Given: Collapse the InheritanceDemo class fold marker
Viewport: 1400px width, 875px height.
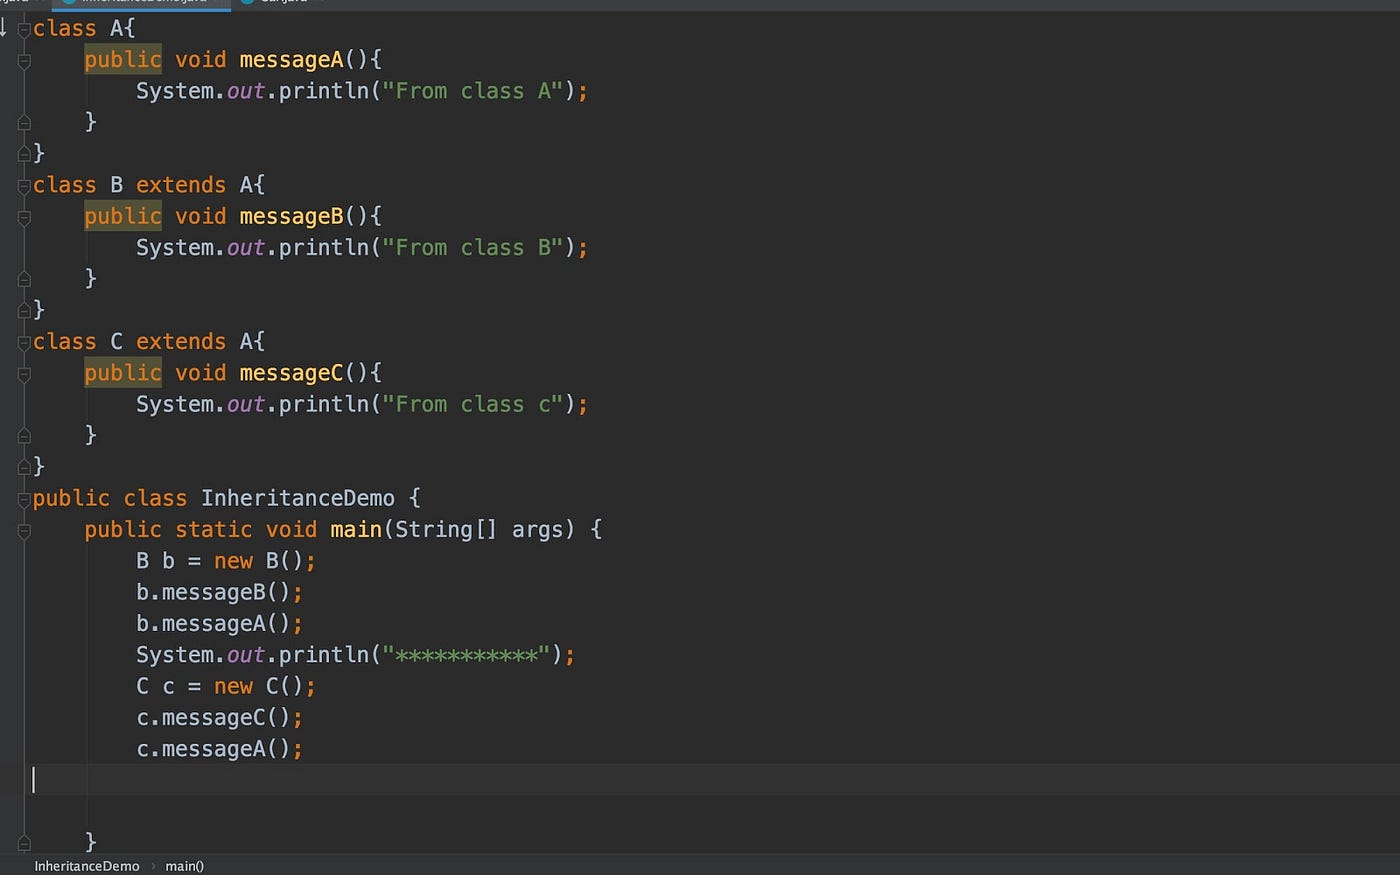Looking at the screenshot, I should (x=23, y=497).
